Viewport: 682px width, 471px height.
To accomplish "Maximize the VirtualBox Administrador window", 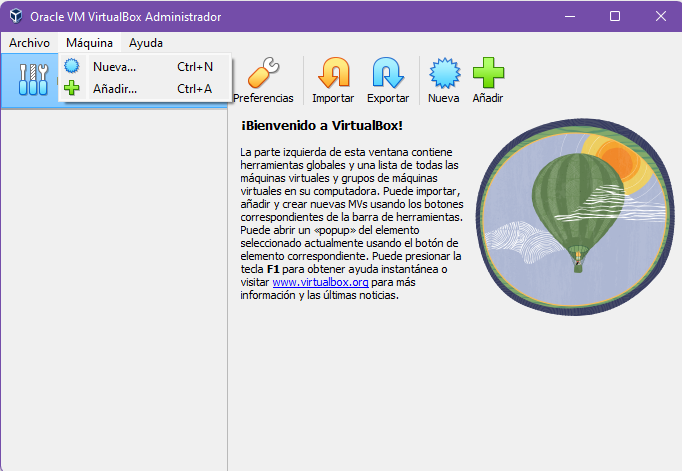I will click(615, 17).
